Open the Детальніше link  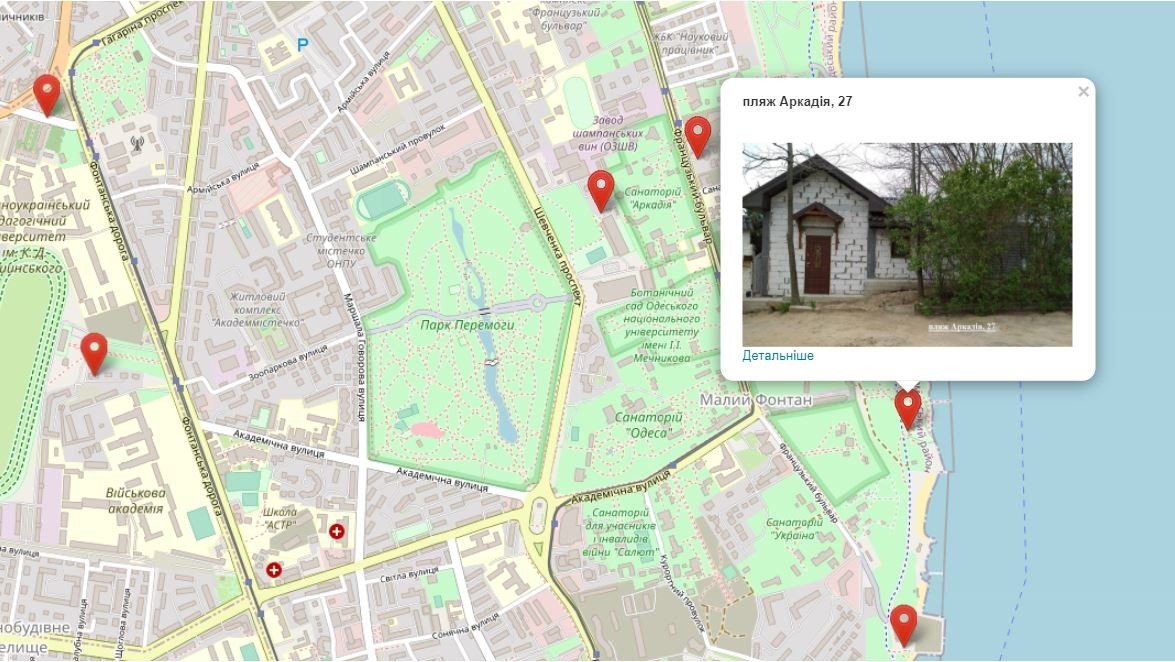[778, 355]
